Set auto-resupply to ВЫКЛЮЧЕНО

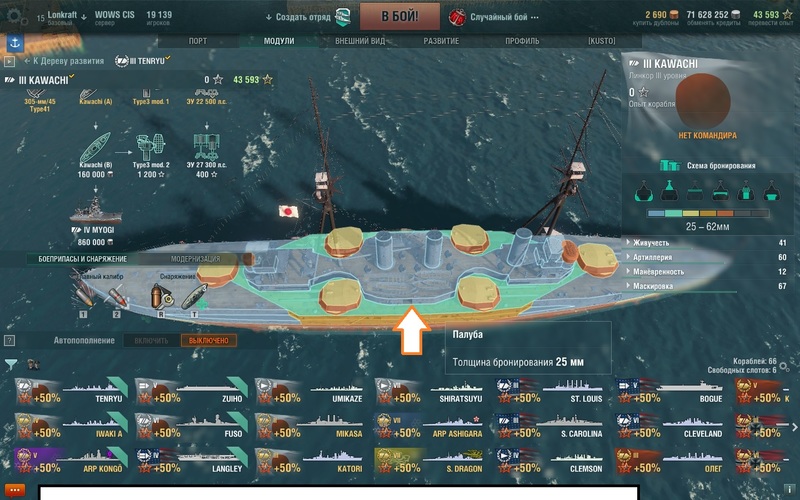click(209, 340)
